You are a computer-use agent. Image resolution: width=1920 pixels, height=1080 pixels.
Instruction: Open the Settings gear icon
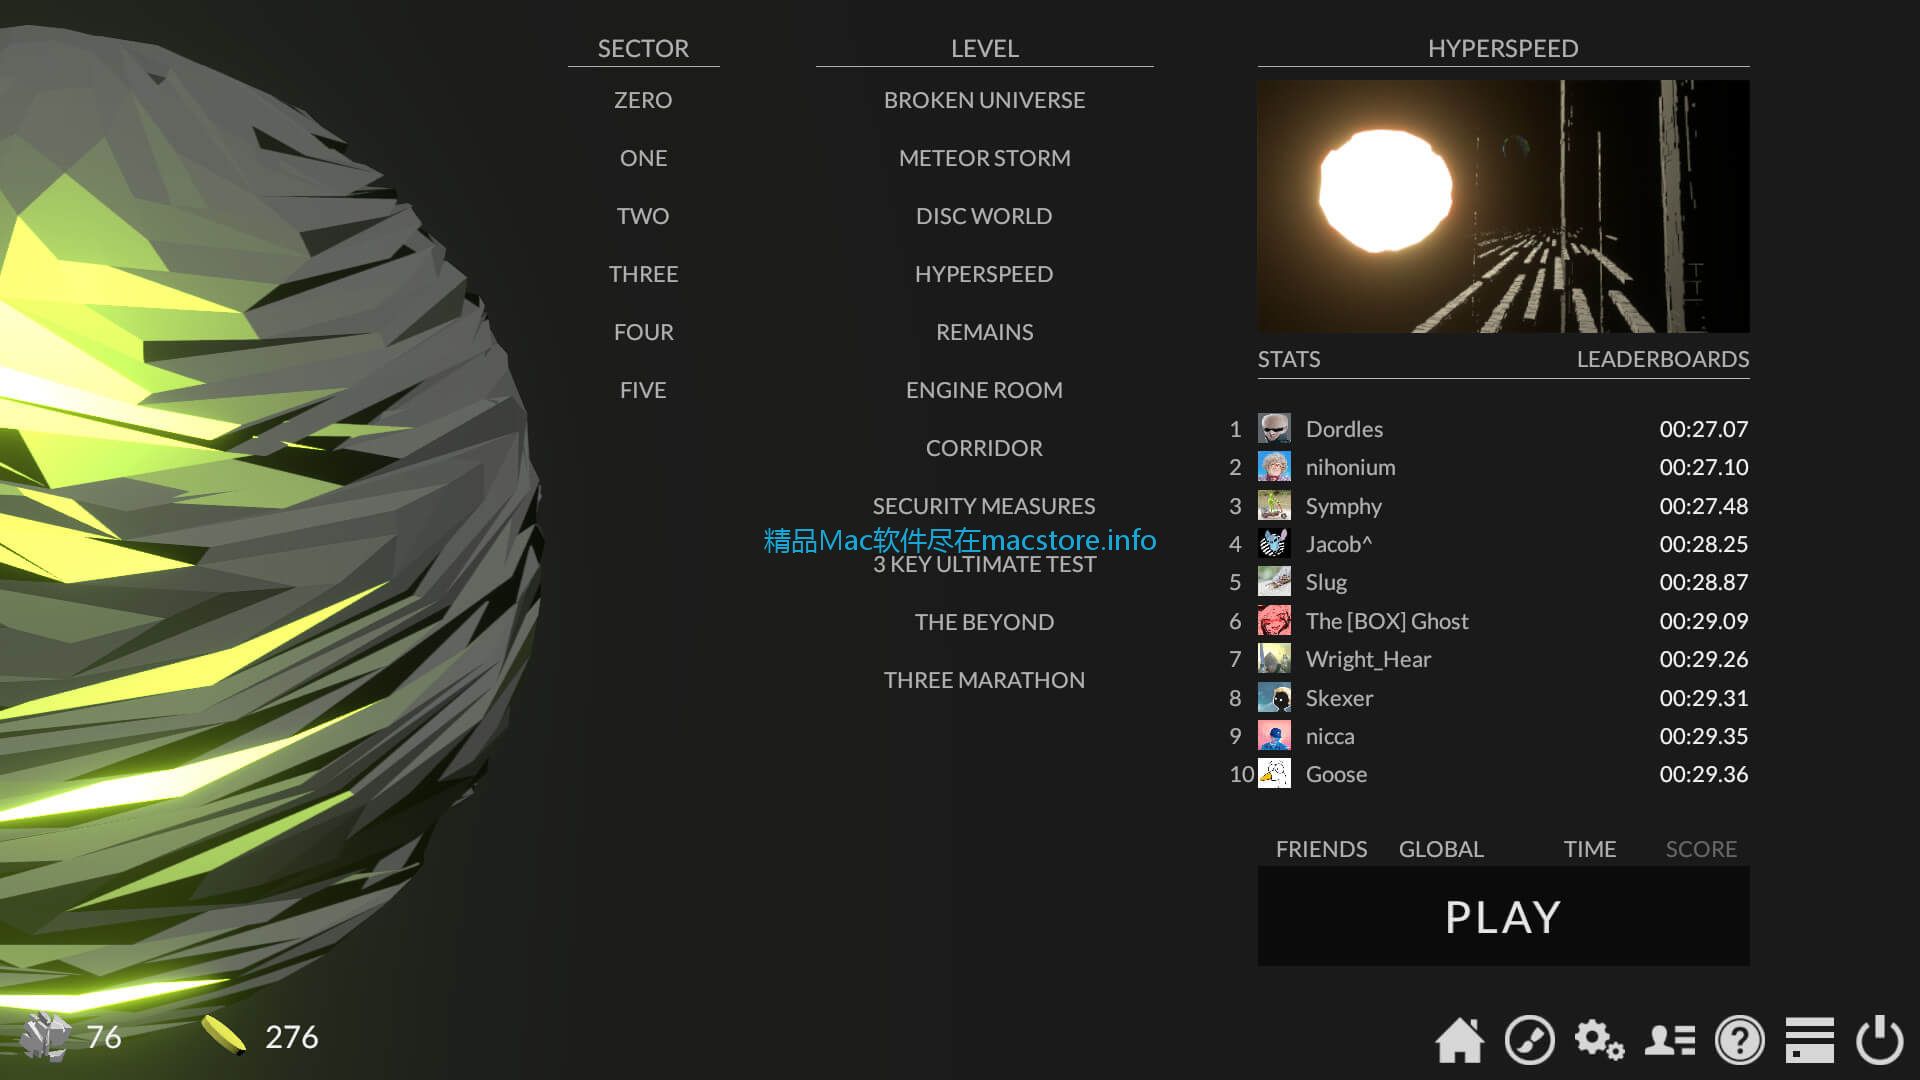[x=1600, y=1040]
